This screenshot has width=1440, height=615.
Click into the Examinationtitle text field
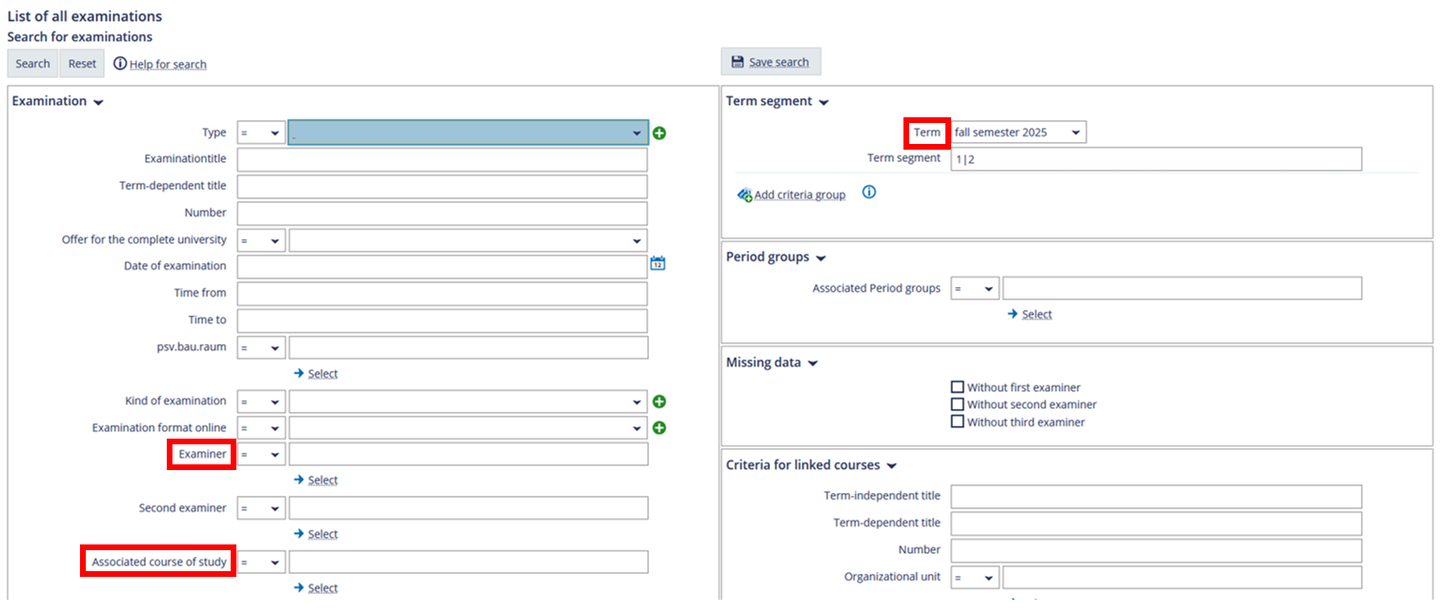[x=442, y=160]
